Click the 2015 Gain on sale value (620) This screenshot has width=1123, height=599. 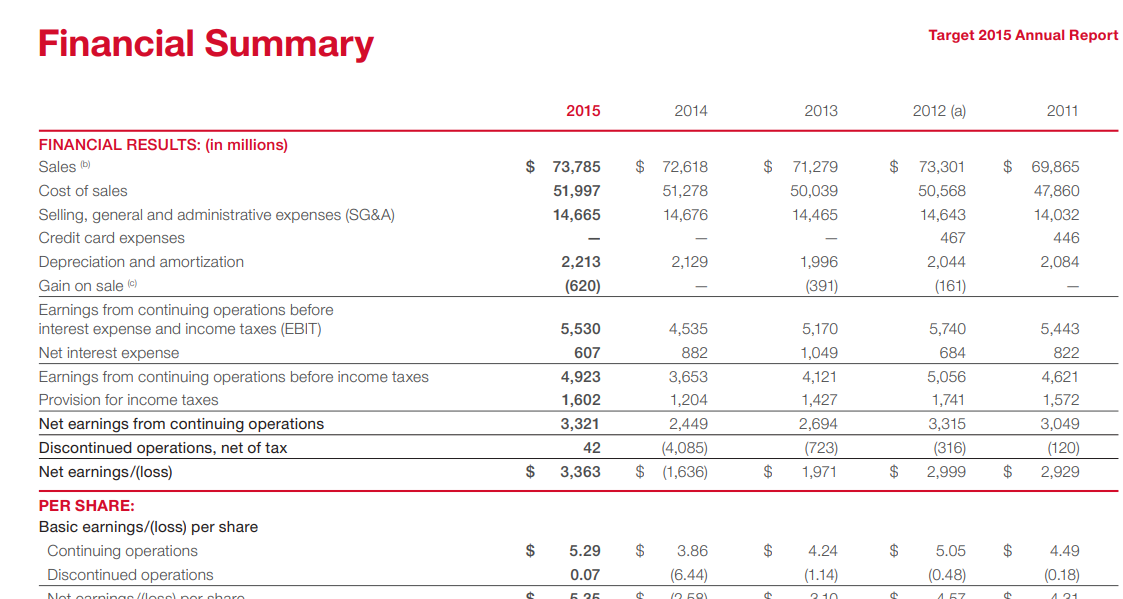[x=582, y=286]
